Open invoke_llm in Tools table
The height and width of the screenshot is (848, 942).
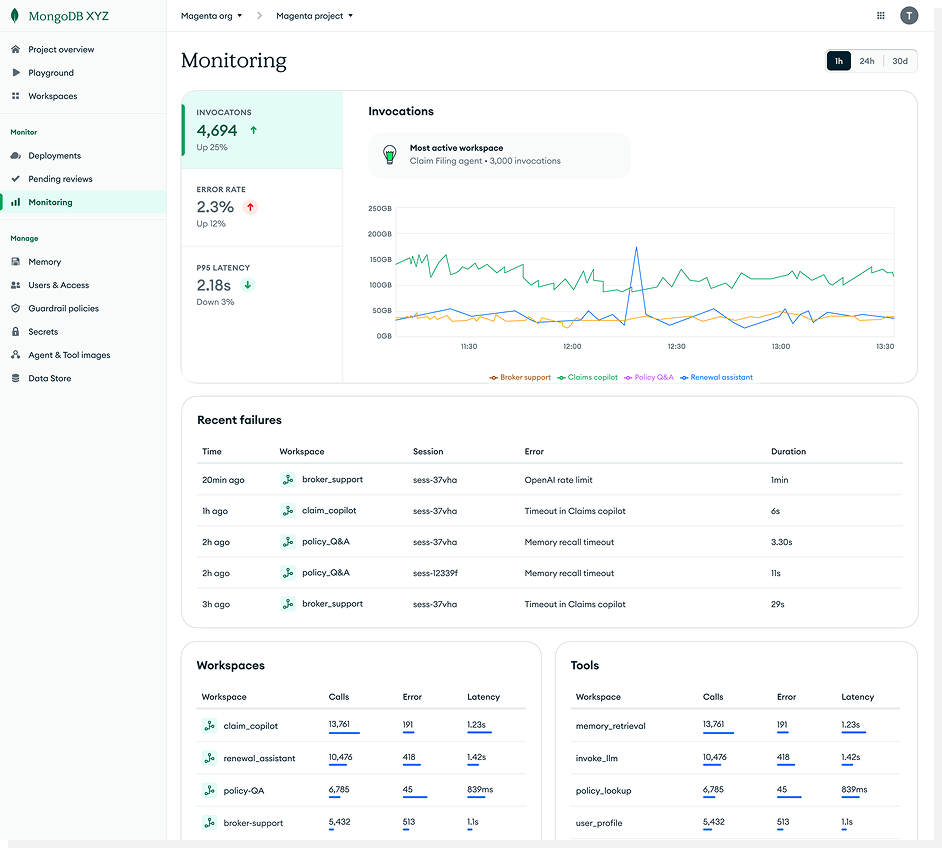[597, 759]
